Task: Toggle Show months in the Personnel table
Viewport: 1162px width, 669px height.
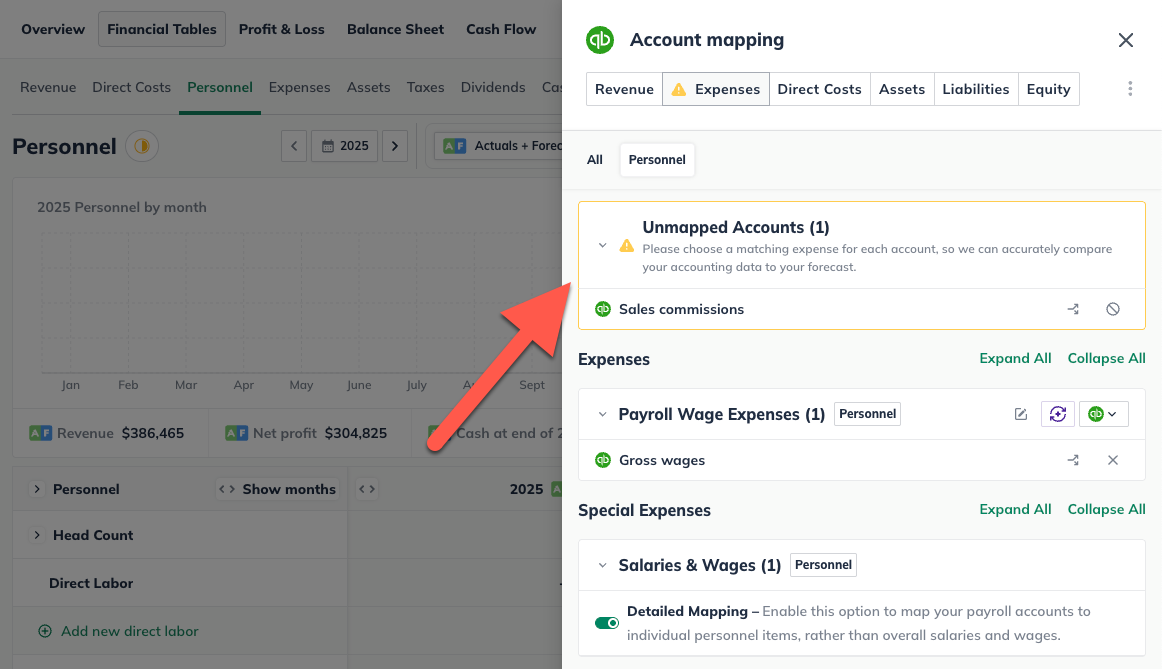Action: (278, 489)
